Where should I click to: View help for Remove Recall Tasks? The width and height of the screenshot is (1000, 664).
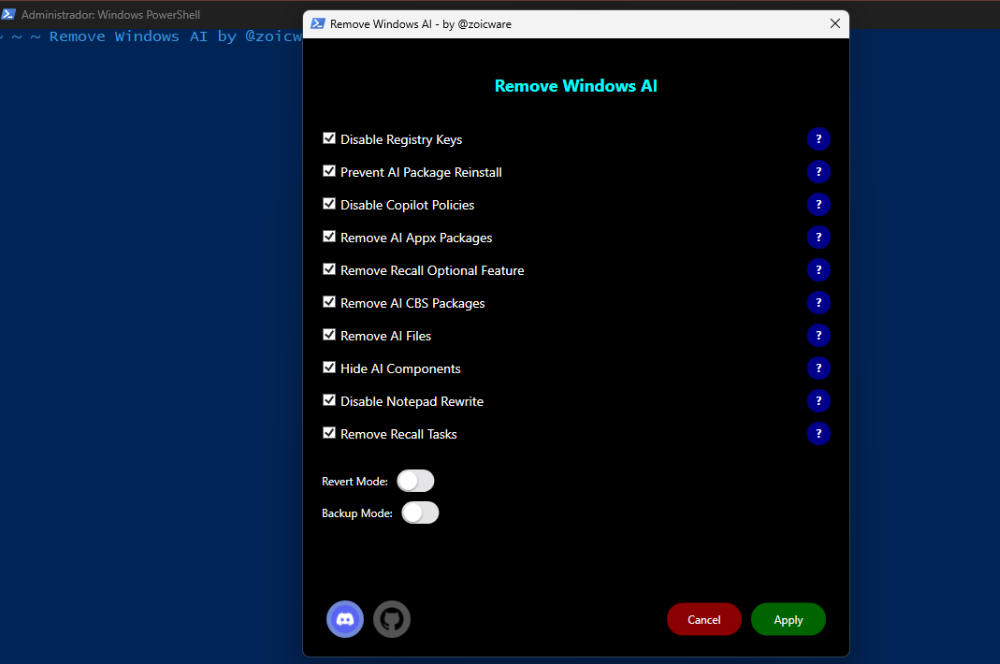click(x=818, y=433)
